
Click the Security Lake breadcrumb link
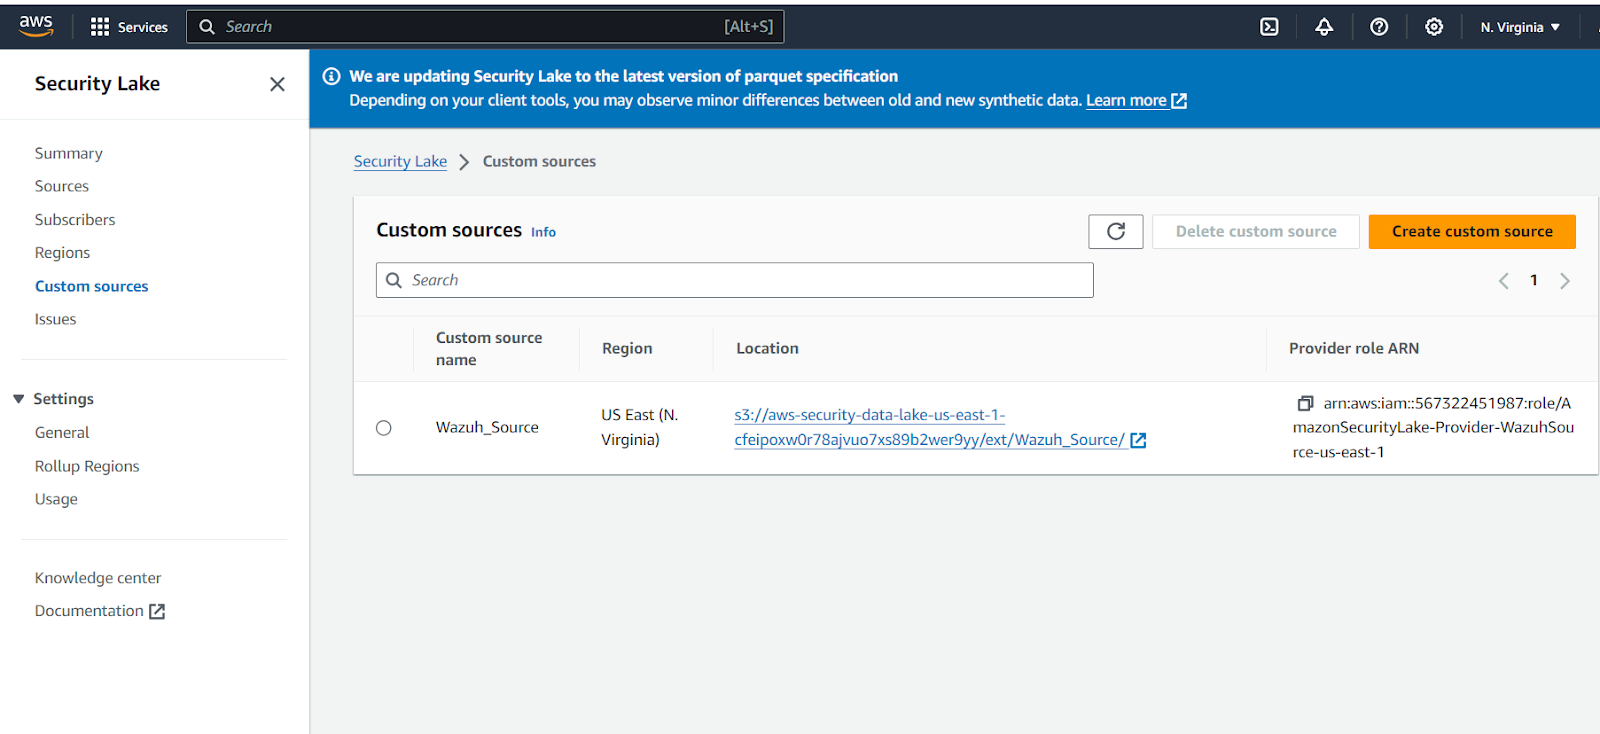click(400, 161)
